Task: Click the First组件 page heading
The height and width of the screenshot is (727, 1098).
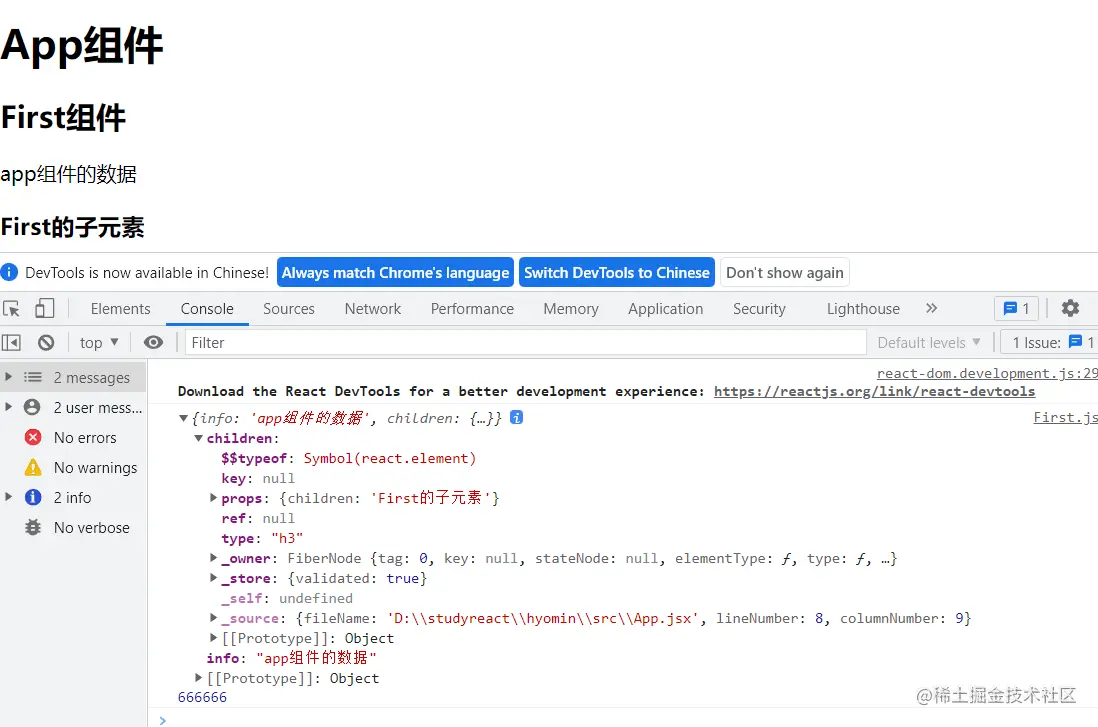Action: [x=63, y=118]
